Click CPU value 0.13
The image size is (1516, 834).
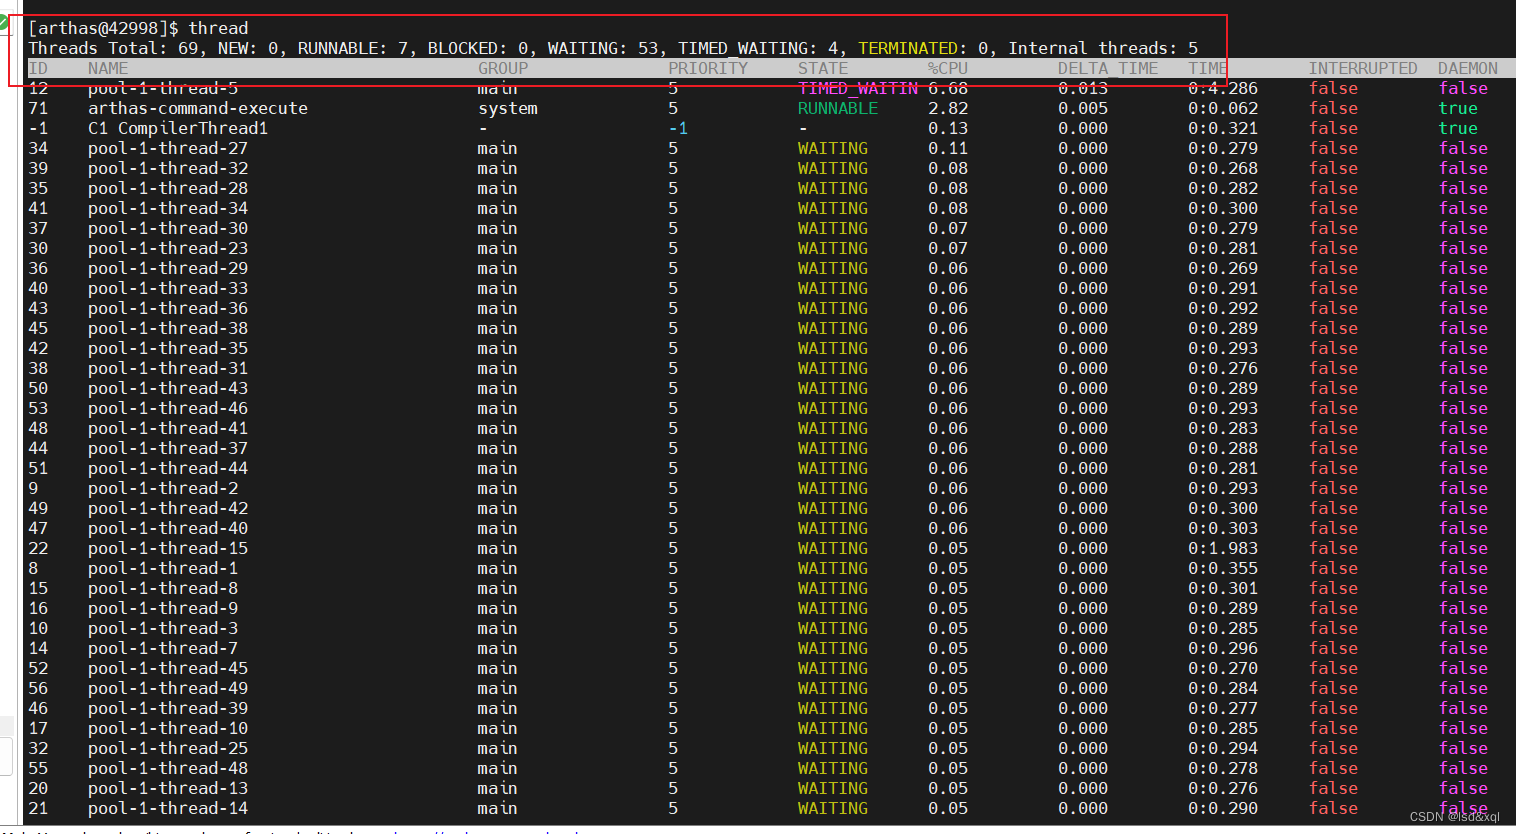(x=948, y=128)
